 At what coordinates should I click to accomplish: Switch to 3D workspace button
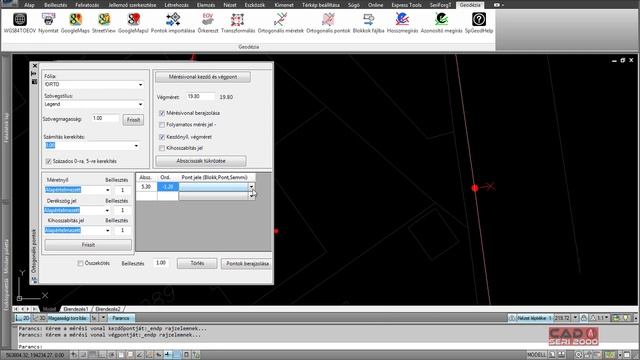(x=39, y=318)
